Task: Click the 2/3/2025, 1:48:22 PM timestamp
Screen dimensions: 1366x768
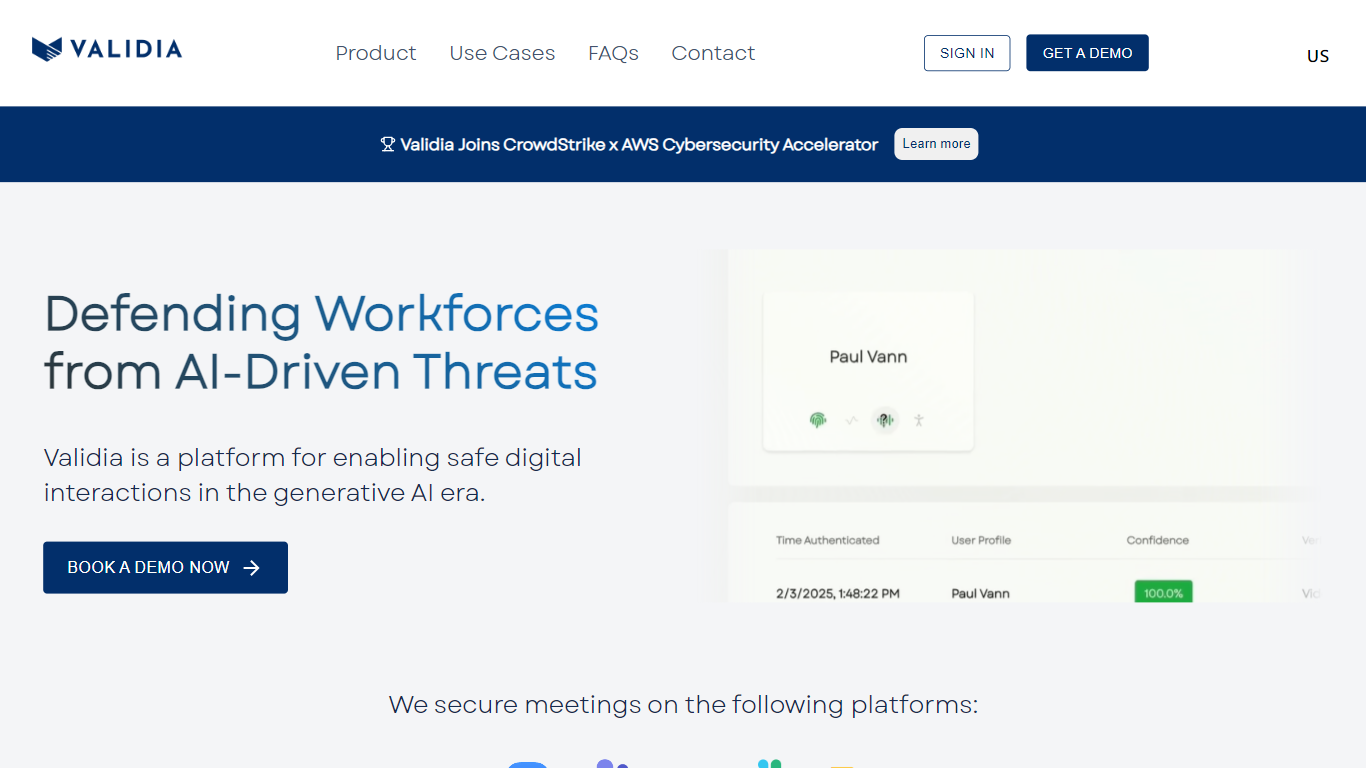Action: [838, 593]
